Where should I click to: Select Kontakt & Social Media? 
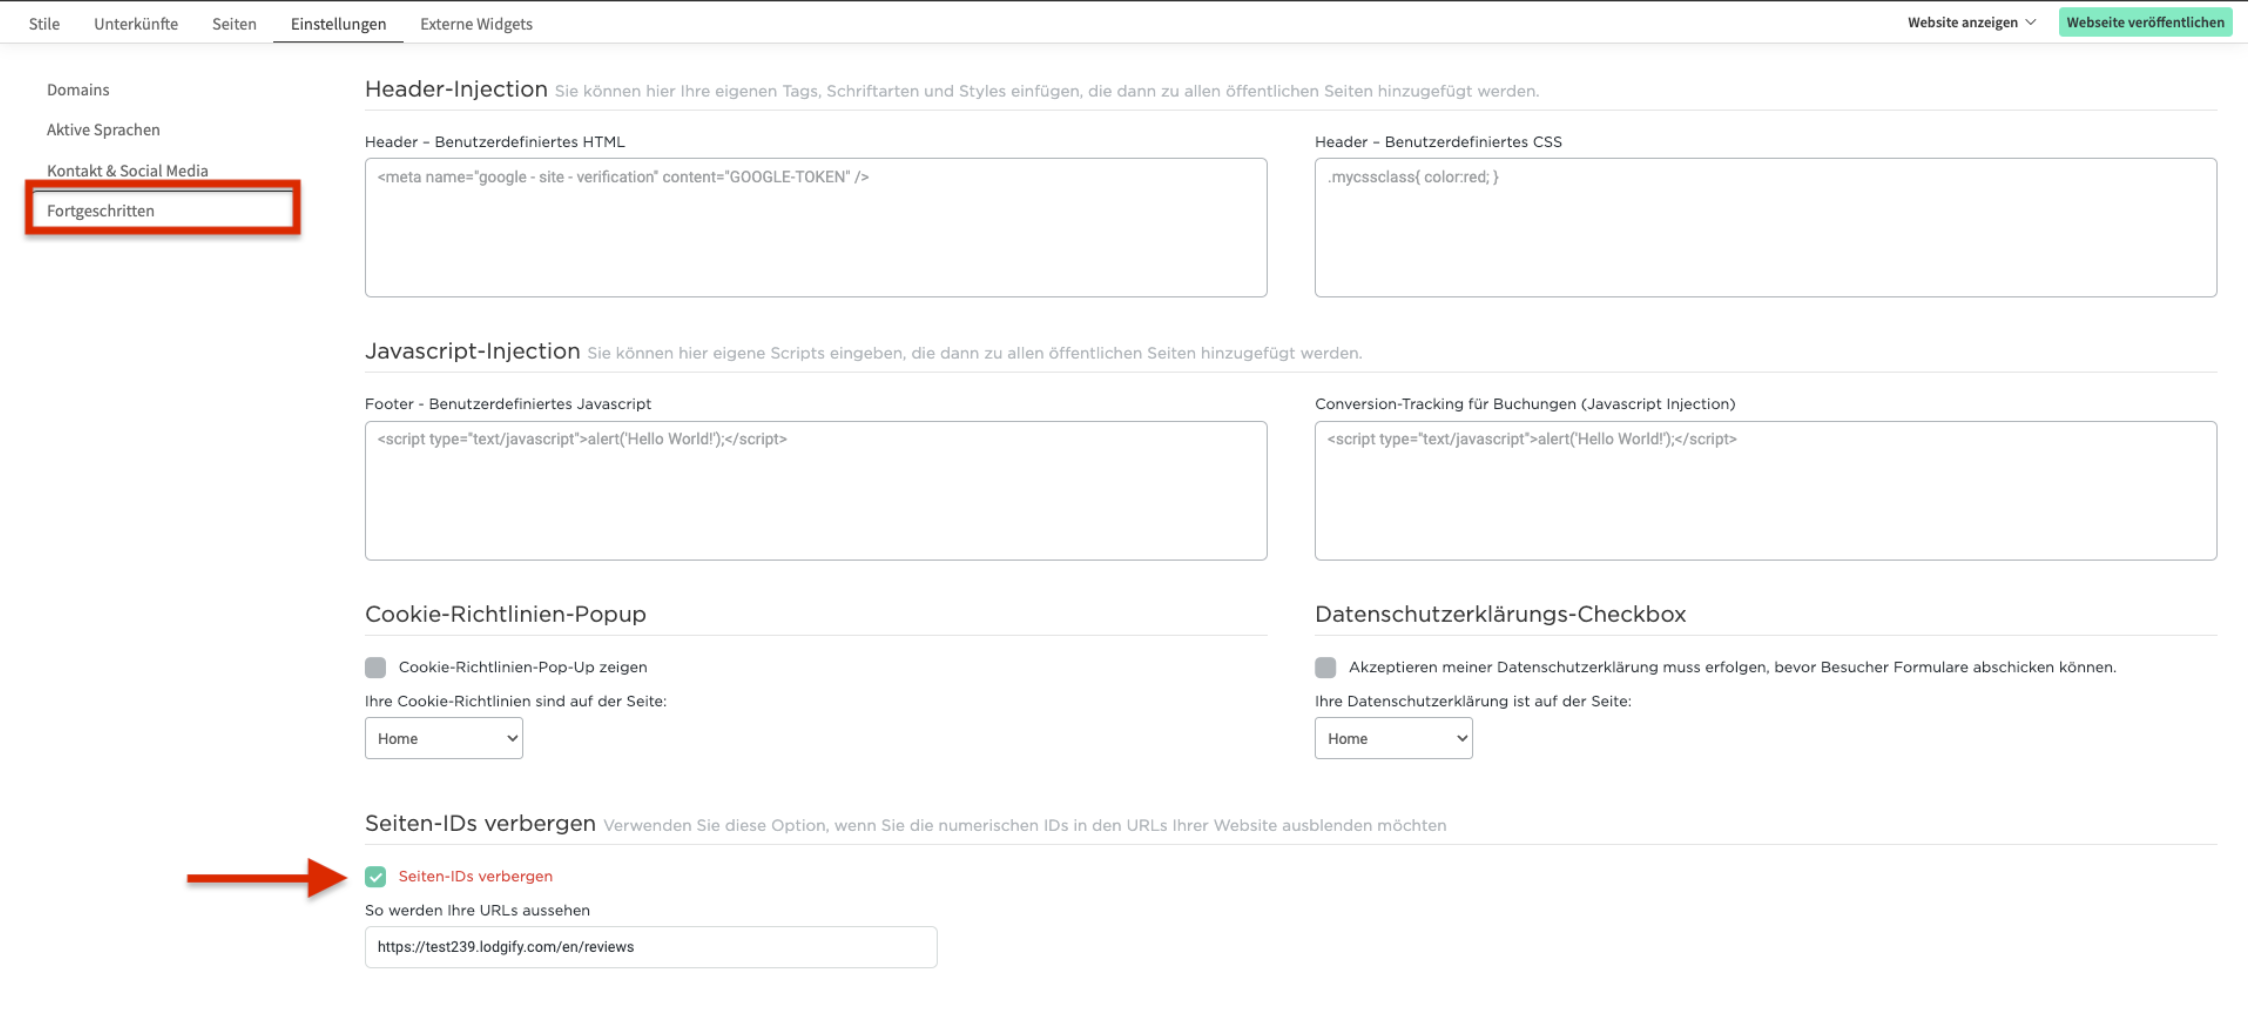tap(127, 170)
